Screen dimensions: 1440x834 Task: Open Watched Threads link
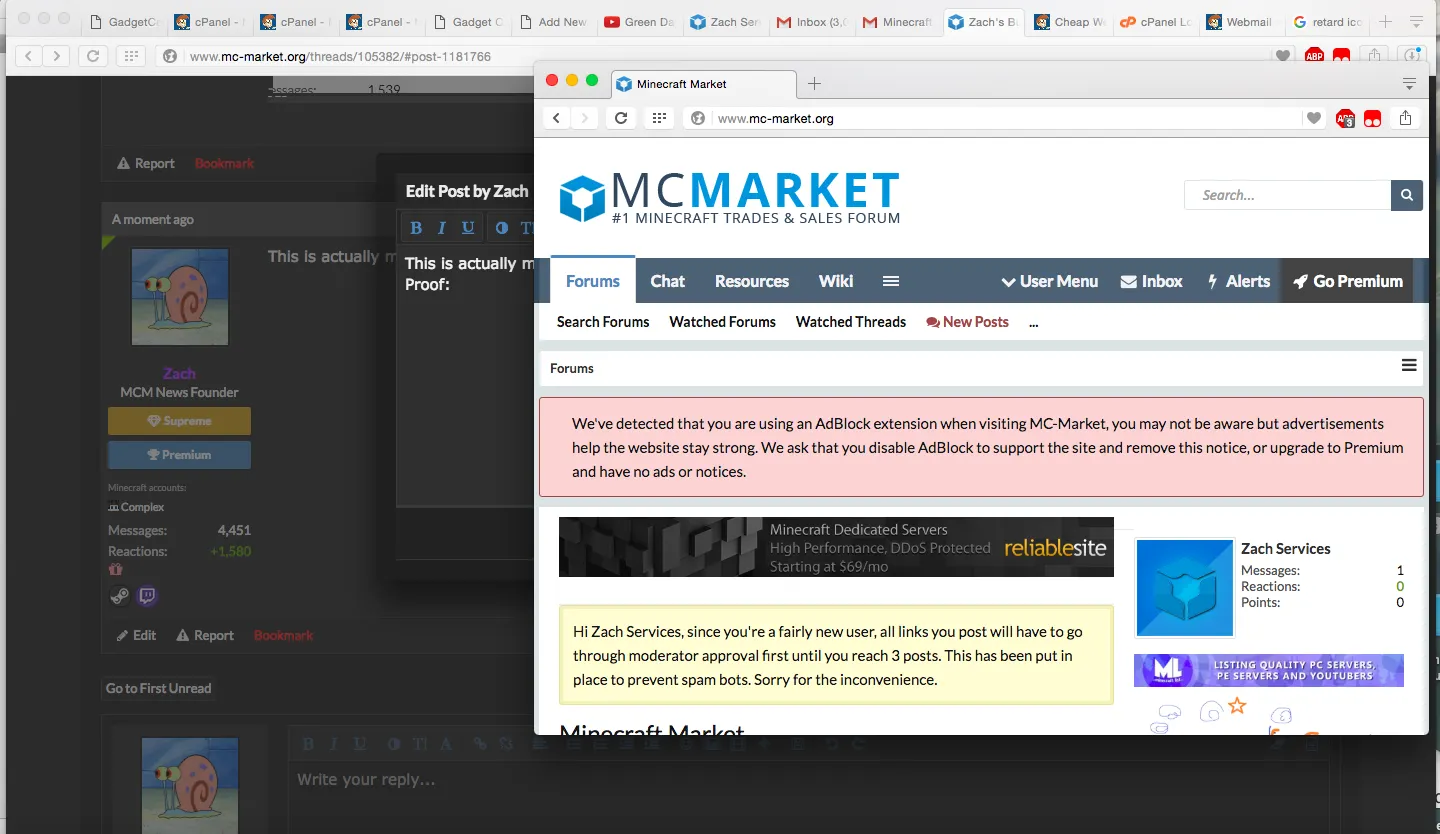pyautogui.click(x=851, y=322)
